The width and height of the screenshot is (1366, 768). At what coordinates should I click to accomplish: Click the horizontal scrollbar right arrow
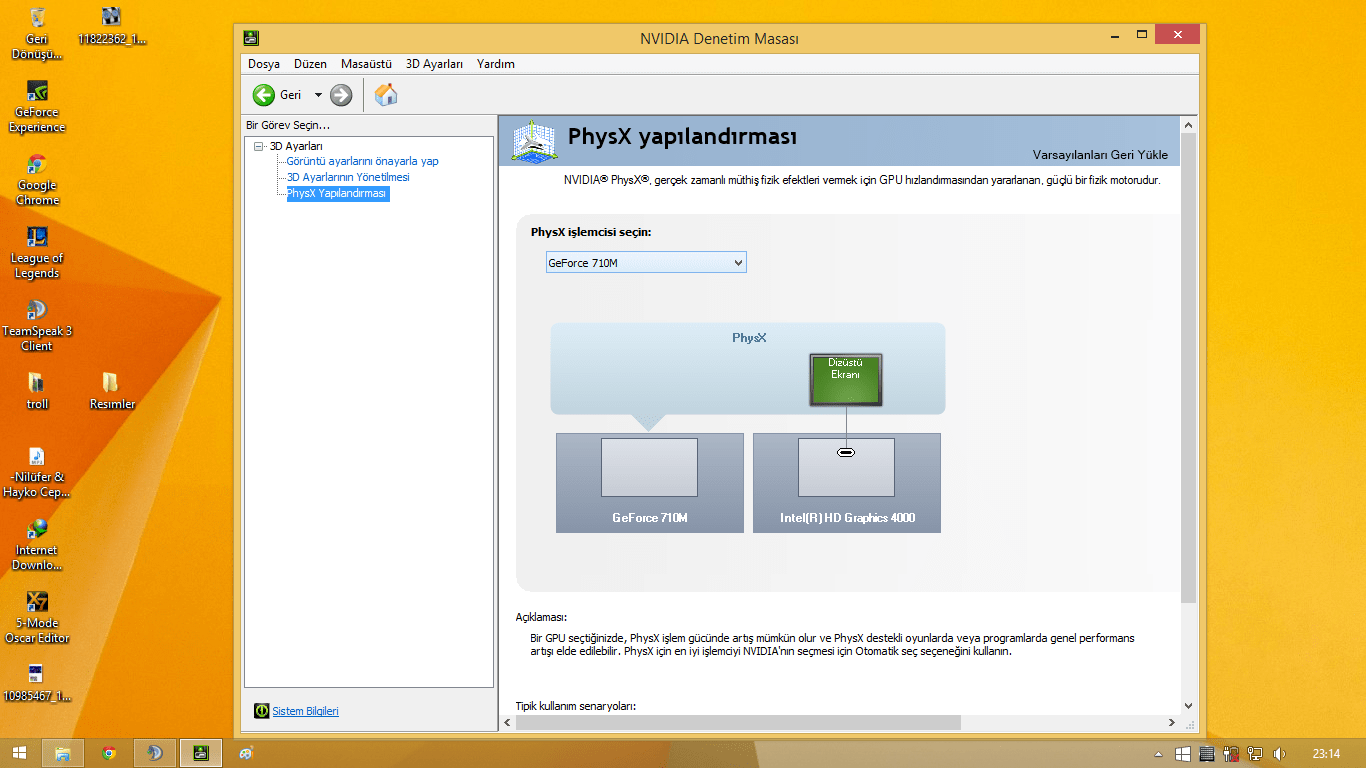click(x=1172, y=722)
